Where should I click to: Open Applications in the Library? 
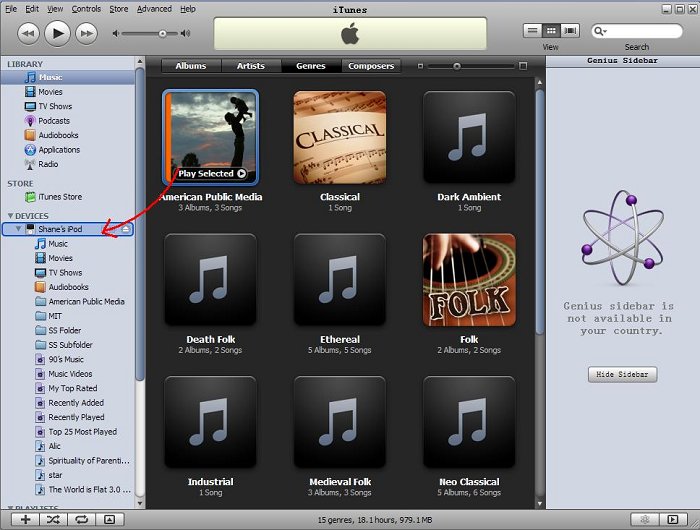(68, 150)
